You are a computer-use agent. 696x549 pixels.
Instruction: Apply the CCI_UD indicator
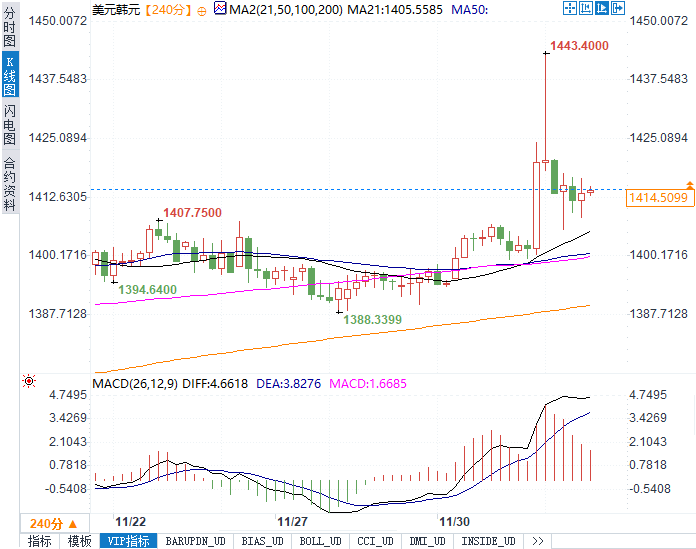click(x=376, y=541)
